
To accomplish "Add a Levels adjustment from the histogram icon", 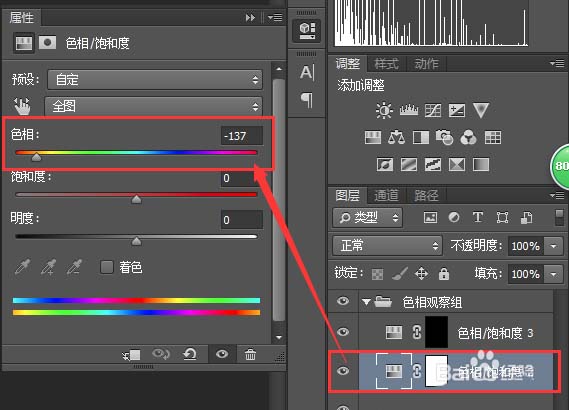I will point(409,110).
